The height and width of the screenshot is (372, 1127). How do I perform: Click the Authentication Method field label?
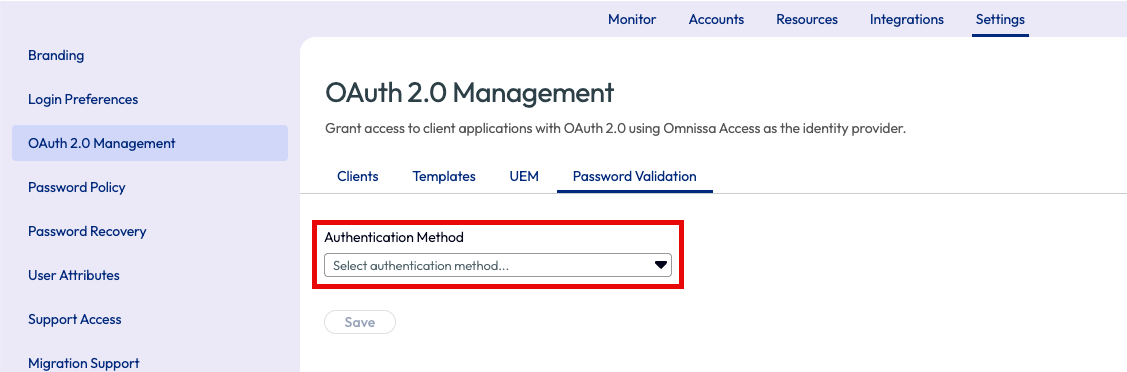pos(394,236)
